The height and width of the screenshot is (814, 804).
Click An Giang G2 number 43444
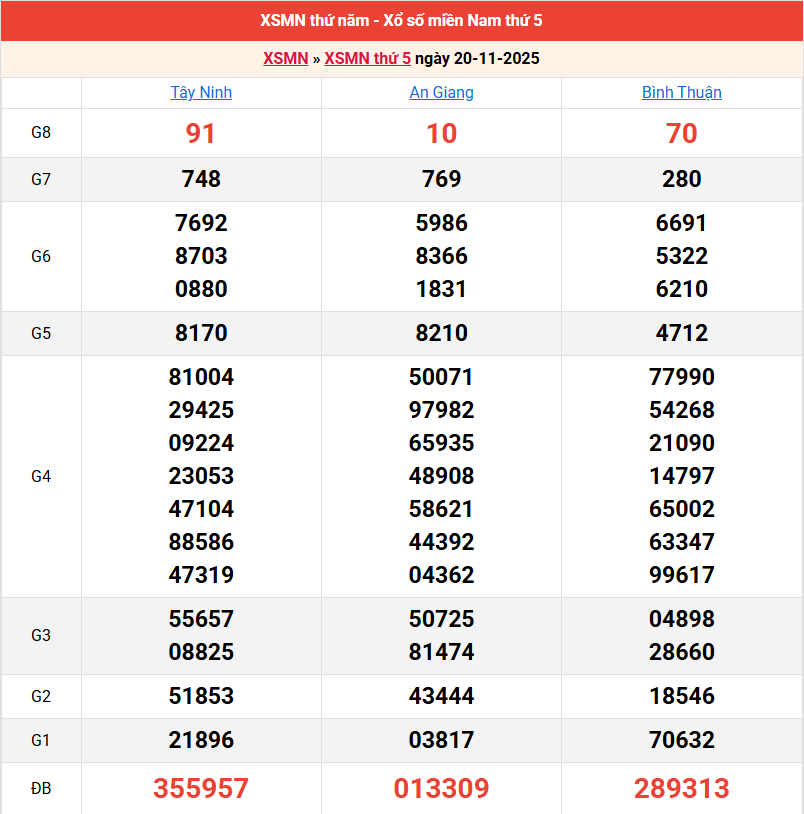coord(441,697)
